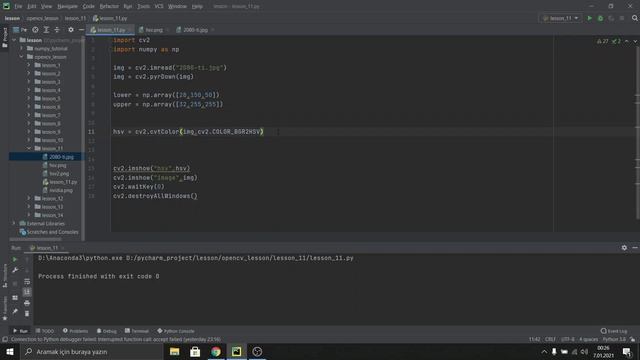Jump to next highlighted error arrow

pyautogui.click(x=635, y=41)
